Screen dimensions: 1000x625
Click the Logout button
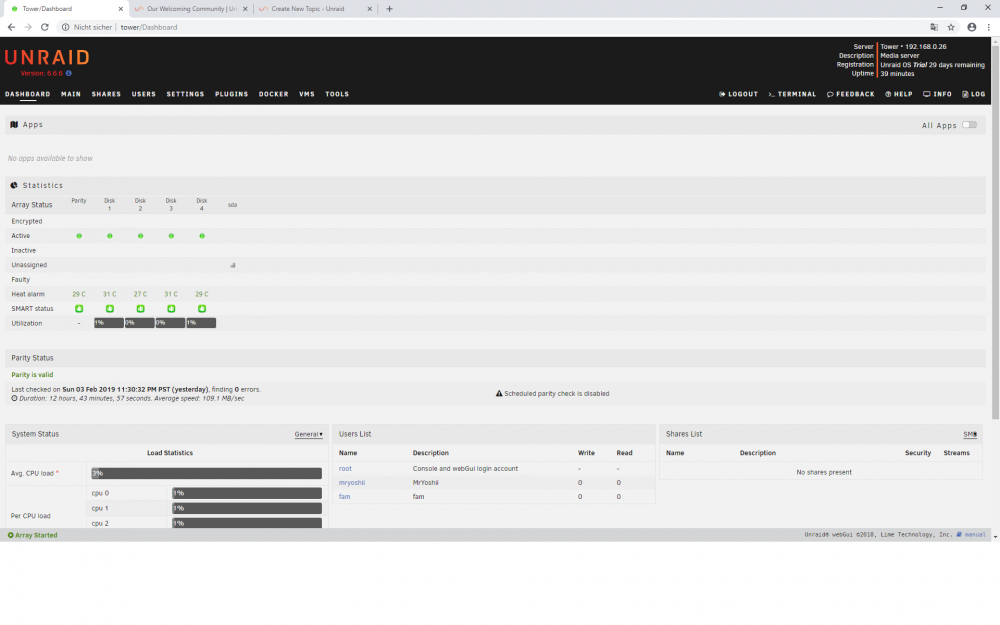pos(739,94)
